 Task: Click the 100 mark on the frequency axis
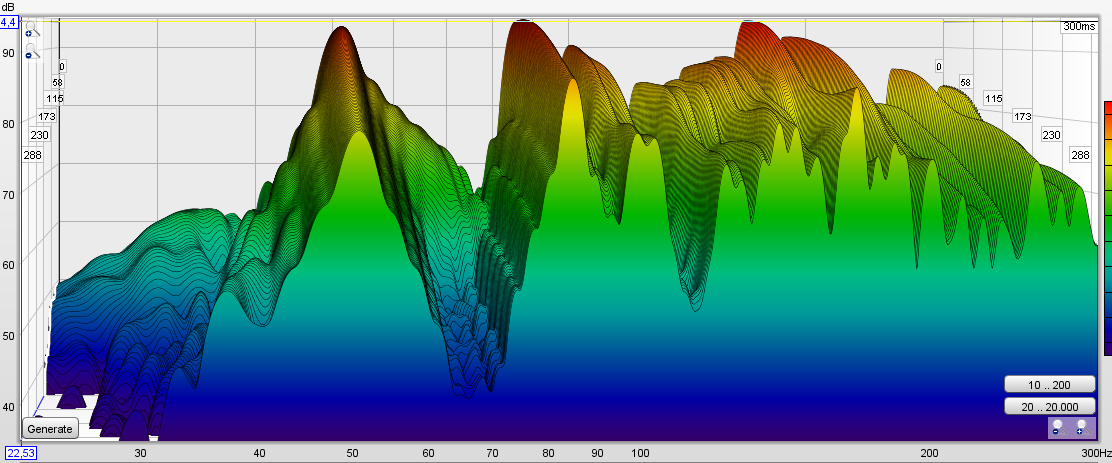click(638, 454)
